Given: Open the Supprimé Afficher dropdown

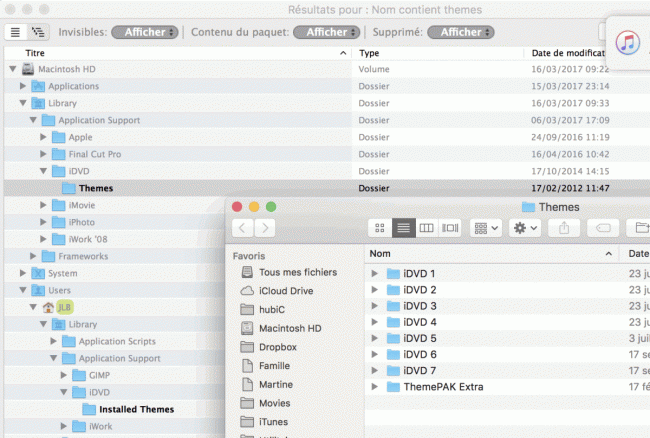Looking at the screenshot, I should tap(461, 32).
